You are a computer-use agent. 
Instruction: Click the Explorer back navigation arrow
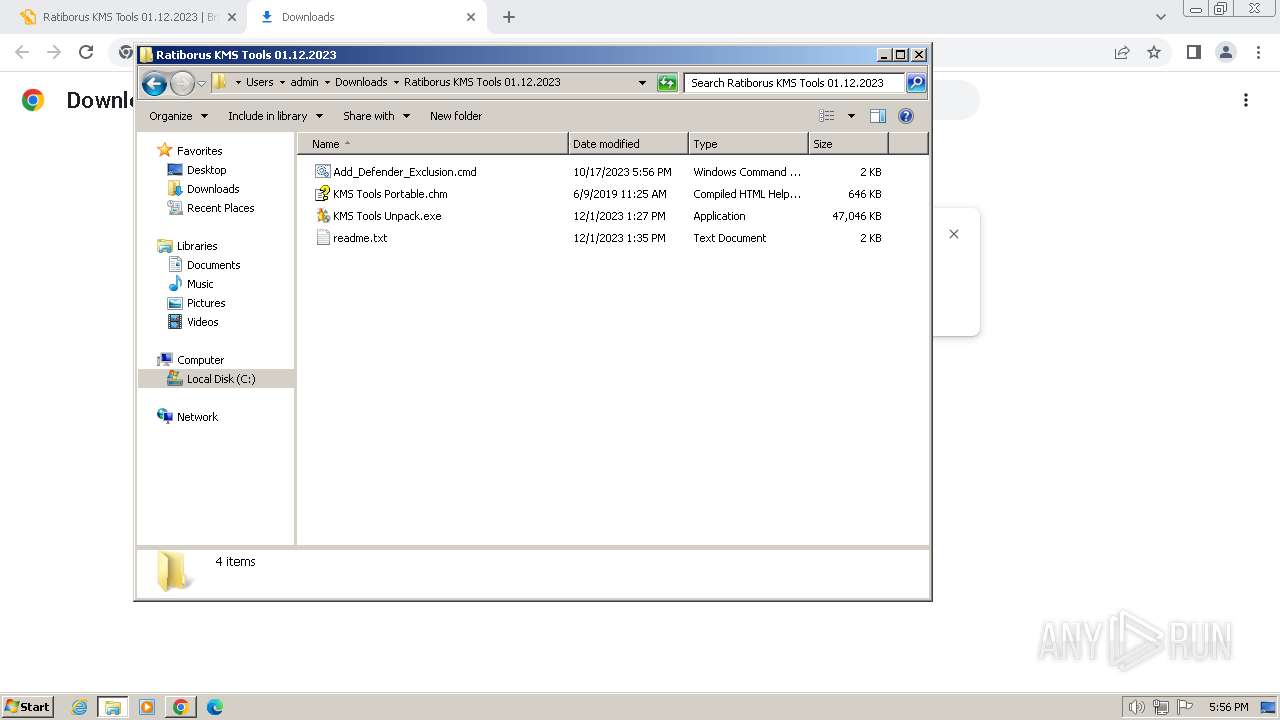[x=154, y=83]
